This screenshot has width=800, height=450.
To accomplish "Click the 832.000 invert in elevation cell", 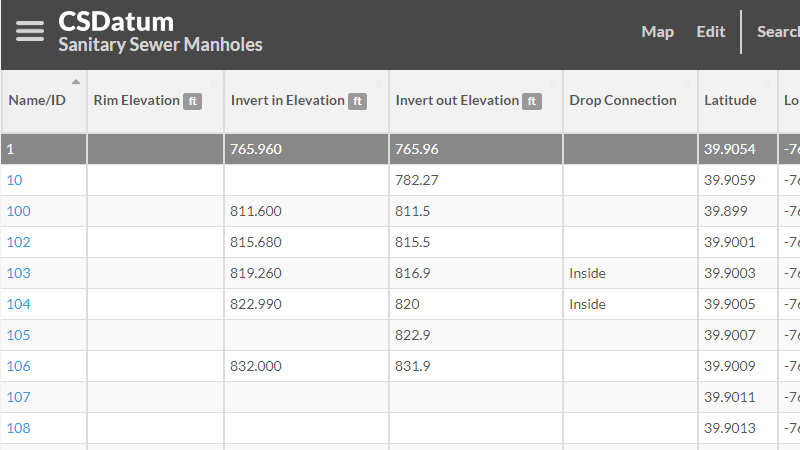I will 256,367.
